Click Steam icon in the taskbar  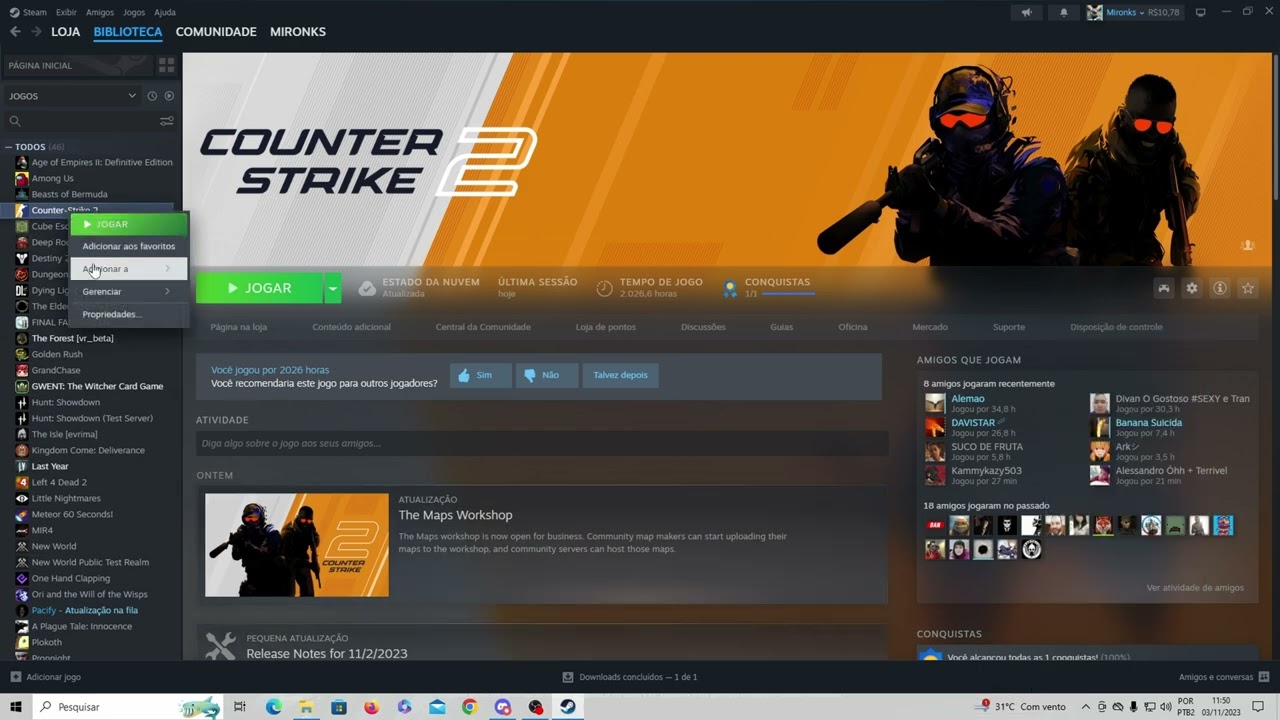(568, 707)
